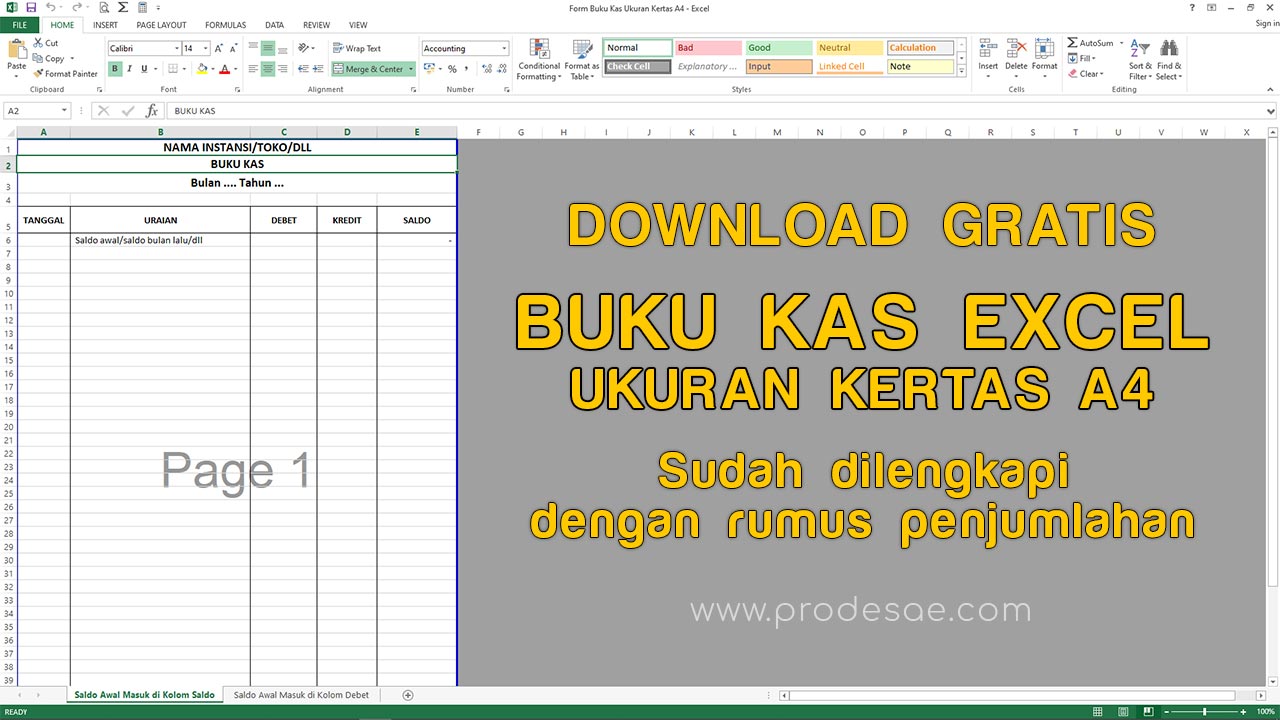The height and width of the screenshot is (720, 1280).
Task: Click Decrease Decimal icon
Action: coord(501,69)
